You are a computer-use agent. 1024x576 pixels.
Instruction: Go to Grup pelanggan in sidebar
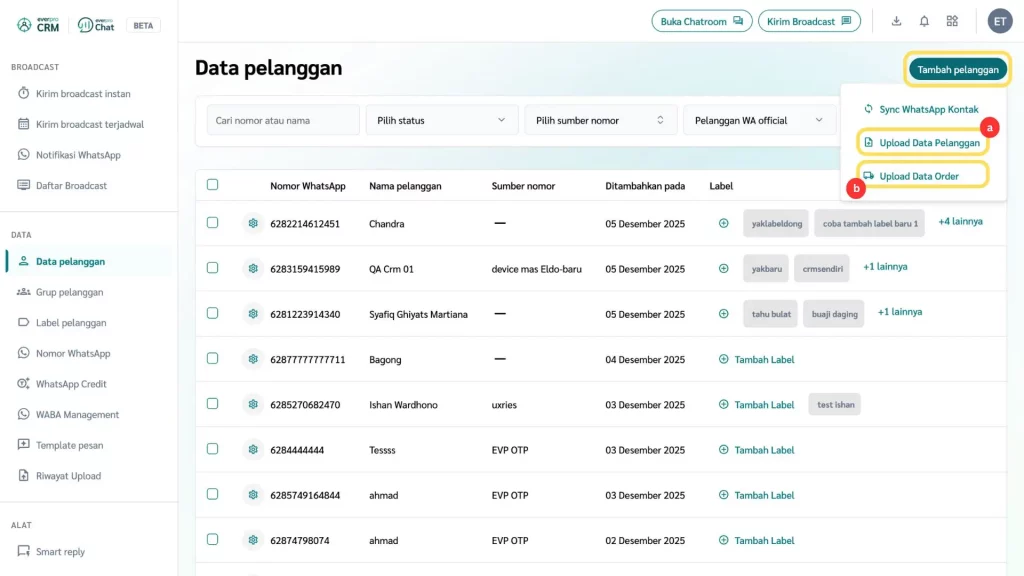point(69,292)
